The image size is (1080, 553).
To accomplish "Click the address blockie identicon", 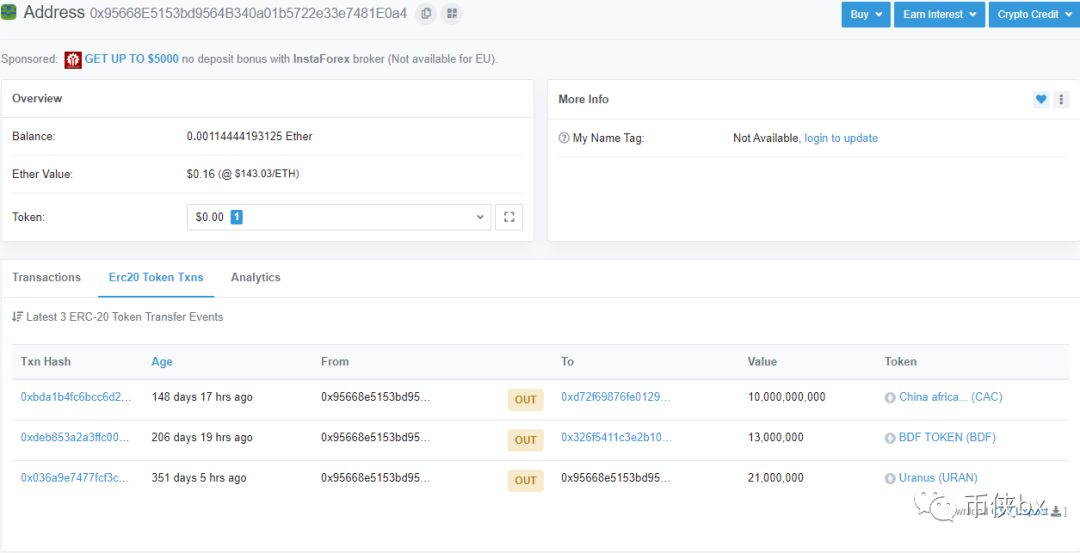I will click(9, 12).
